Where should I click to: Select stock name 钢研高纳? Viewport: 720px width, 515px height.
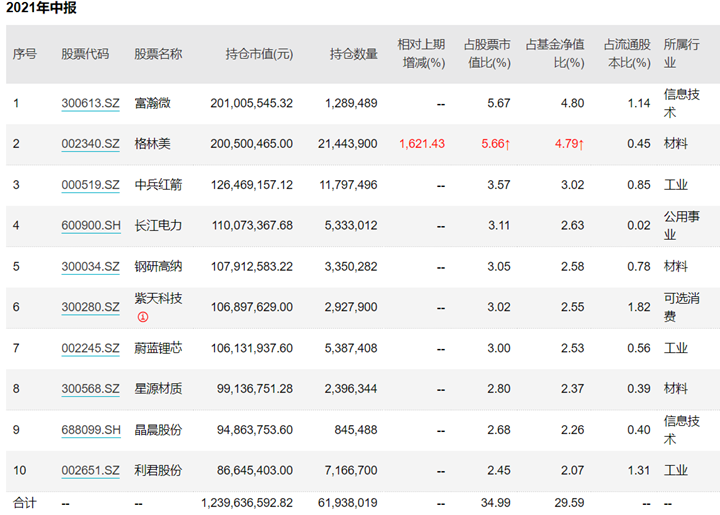point(158,267)
